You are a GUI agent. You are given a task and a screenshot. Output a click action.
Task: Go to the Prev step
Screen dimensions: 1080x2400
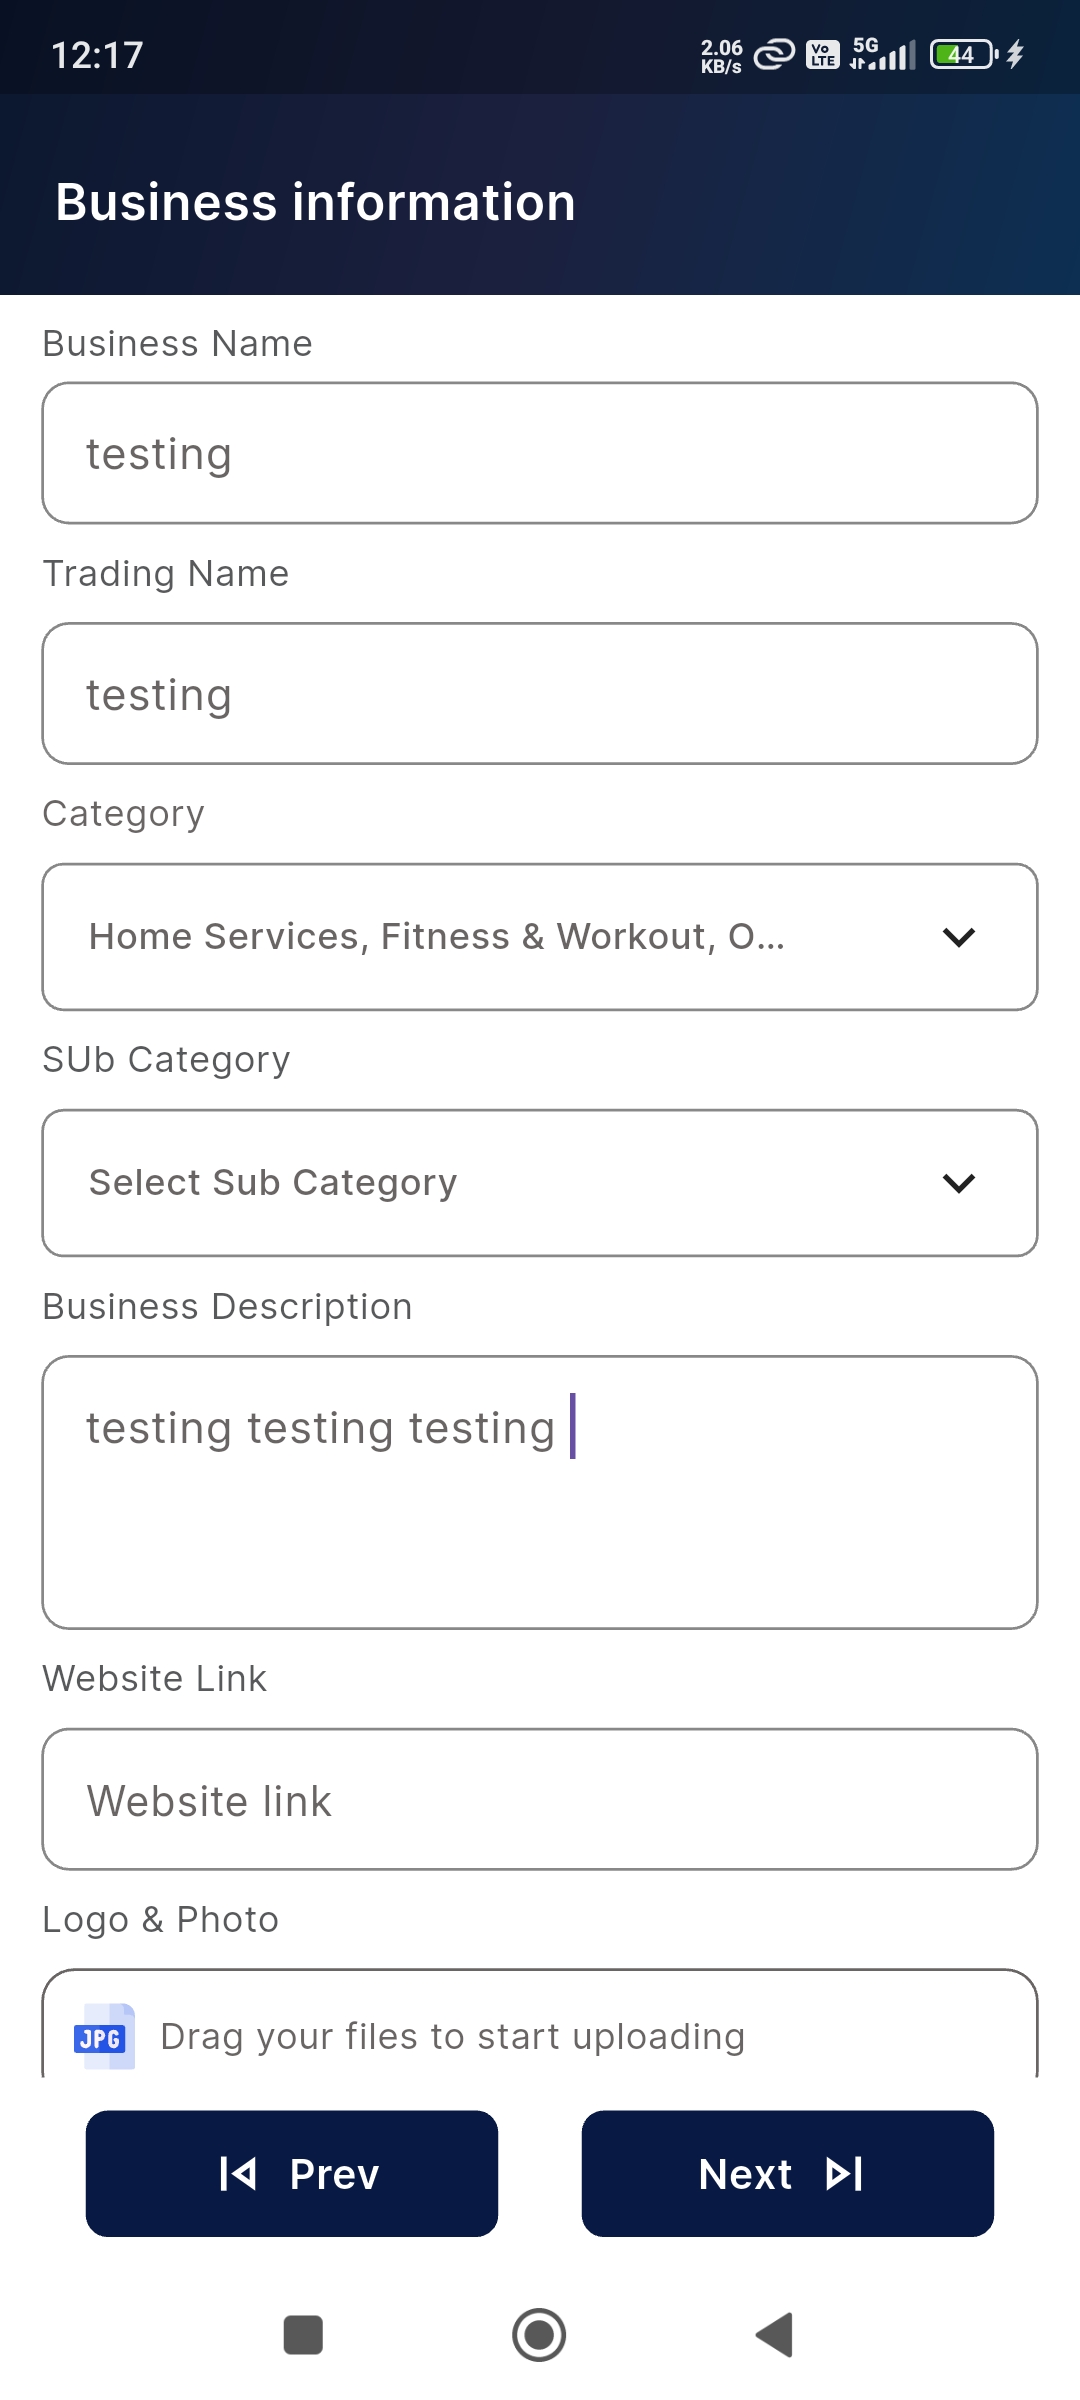tap(292, 2174)
